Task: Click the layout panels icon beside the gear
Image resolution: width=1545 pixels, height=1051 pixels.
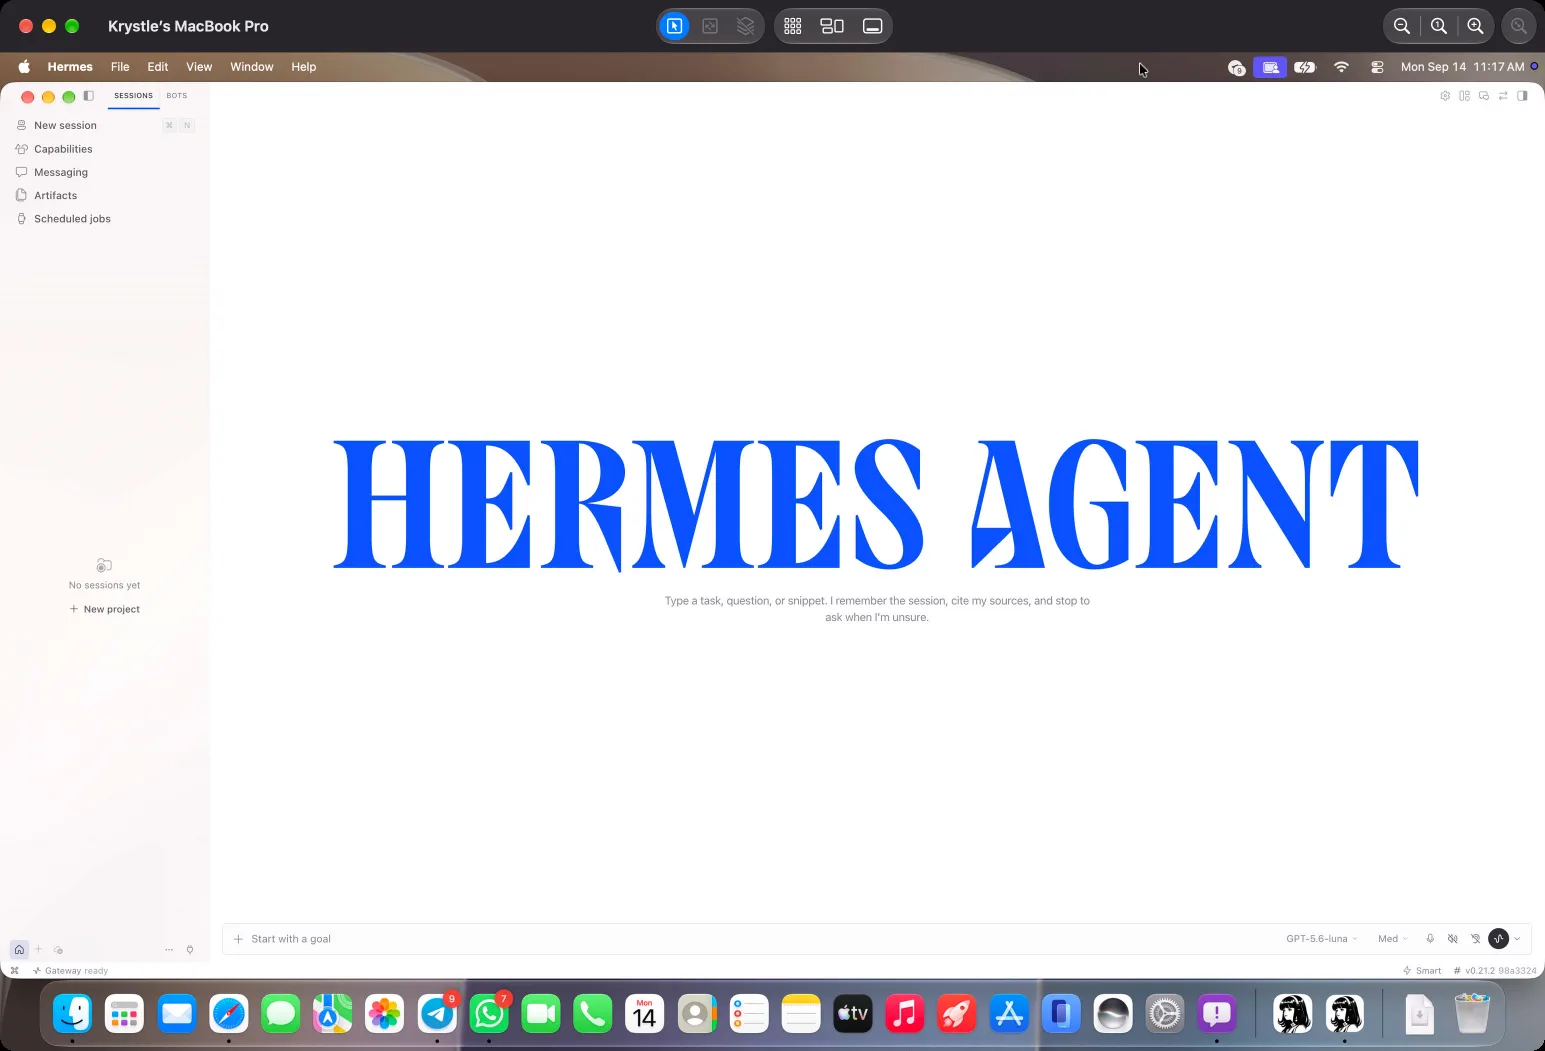Action: point(1464,96)
